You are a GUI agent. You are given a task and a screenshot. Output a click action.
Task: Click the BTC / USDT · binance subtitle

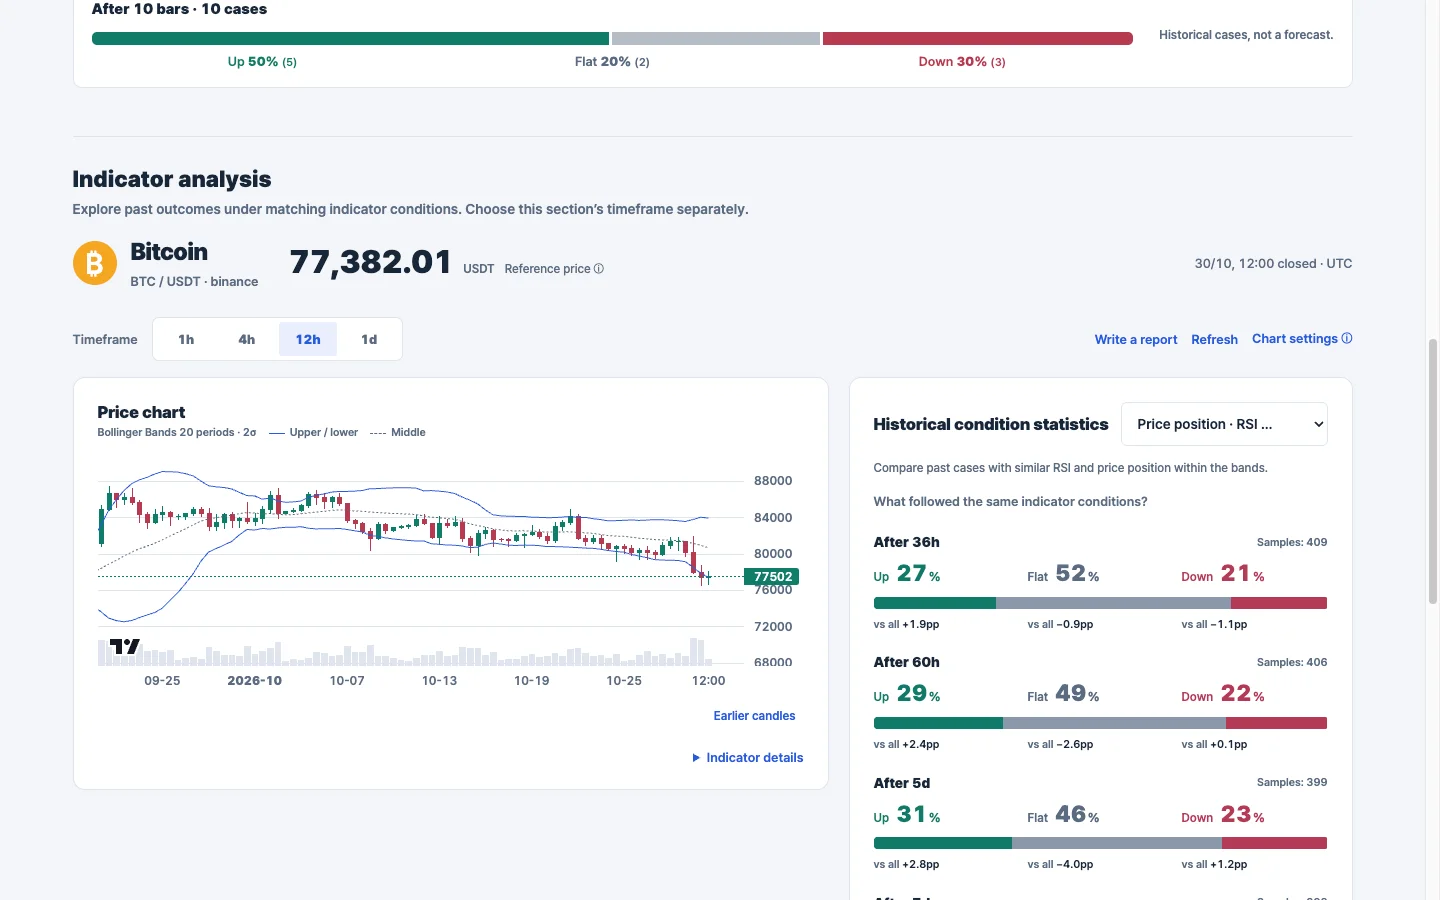tap(194, 282)
